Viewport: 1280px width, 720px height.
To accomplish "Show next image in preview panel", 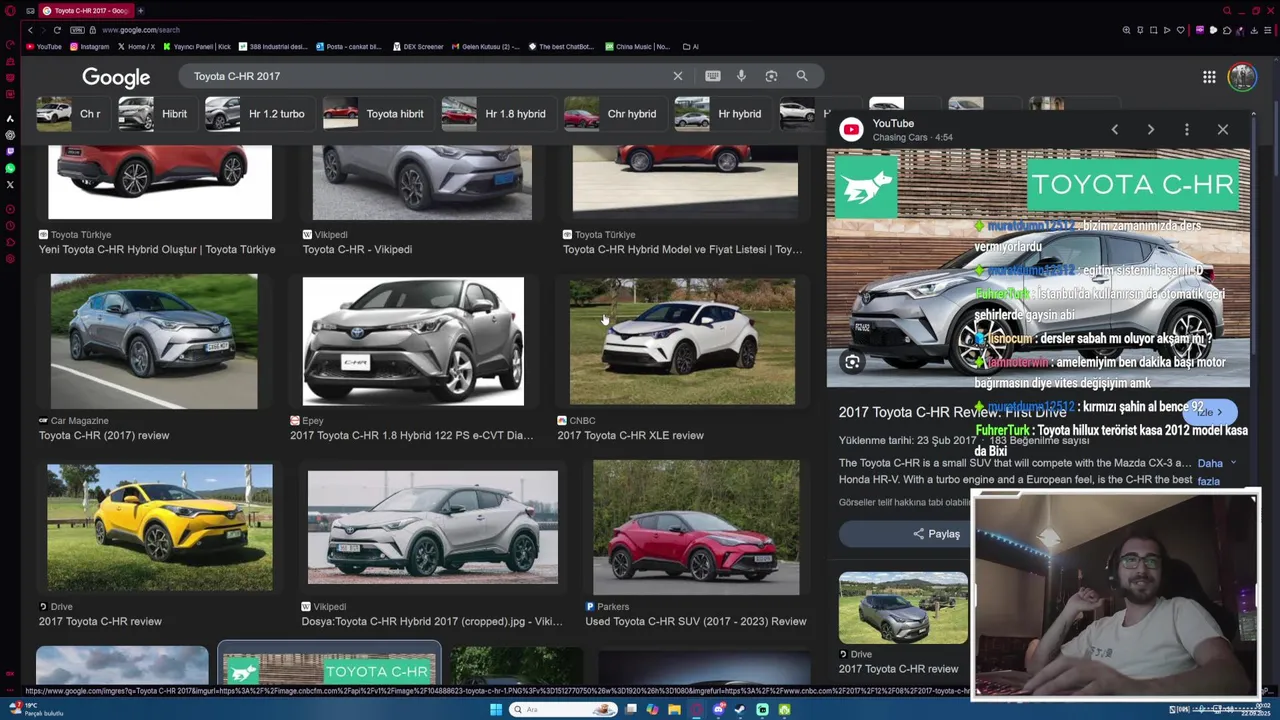I will point(1150,130).
